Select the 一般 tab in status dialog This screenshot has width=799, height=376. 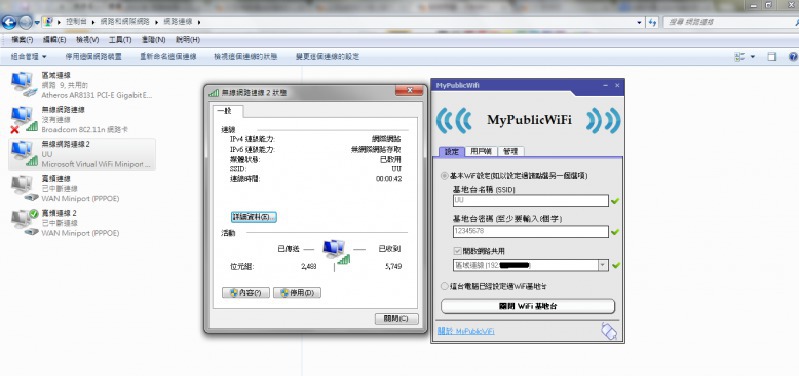(228, 111)
